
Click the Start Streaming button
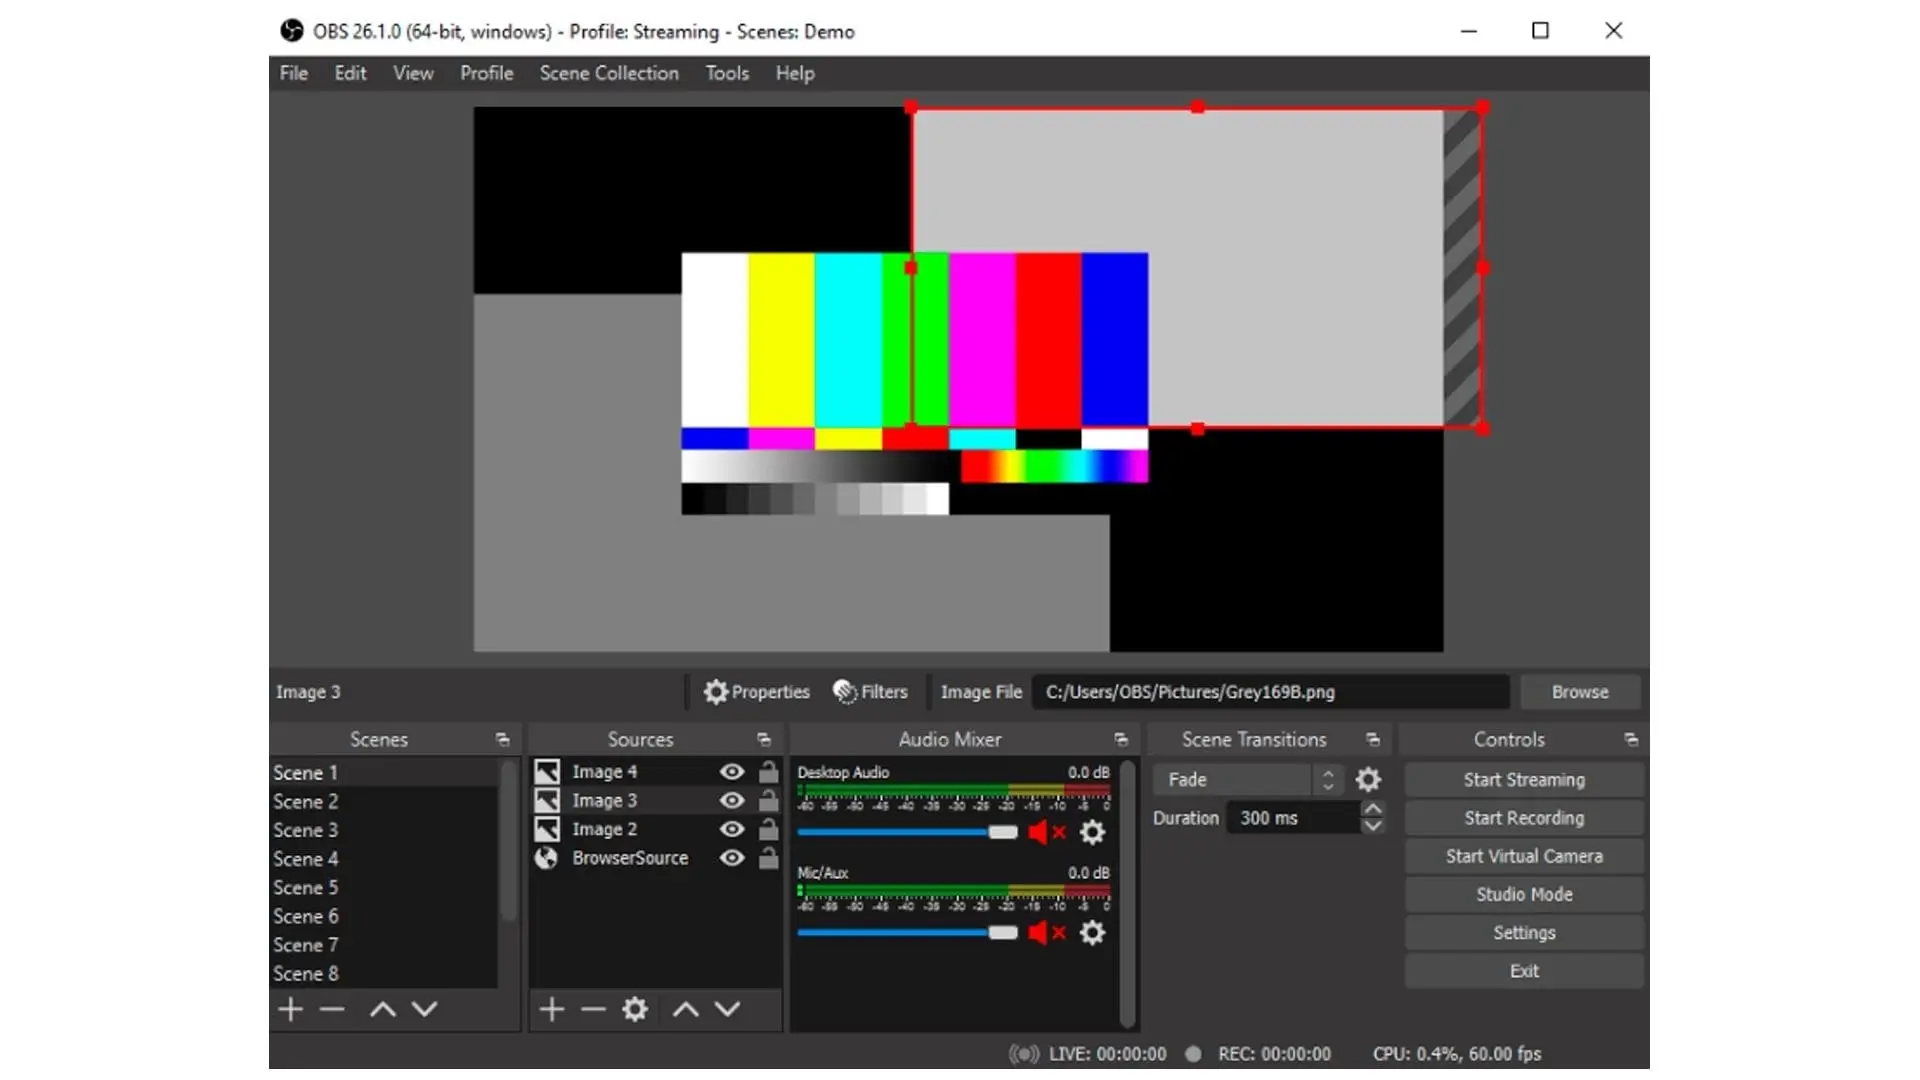tap(1524, 778)
